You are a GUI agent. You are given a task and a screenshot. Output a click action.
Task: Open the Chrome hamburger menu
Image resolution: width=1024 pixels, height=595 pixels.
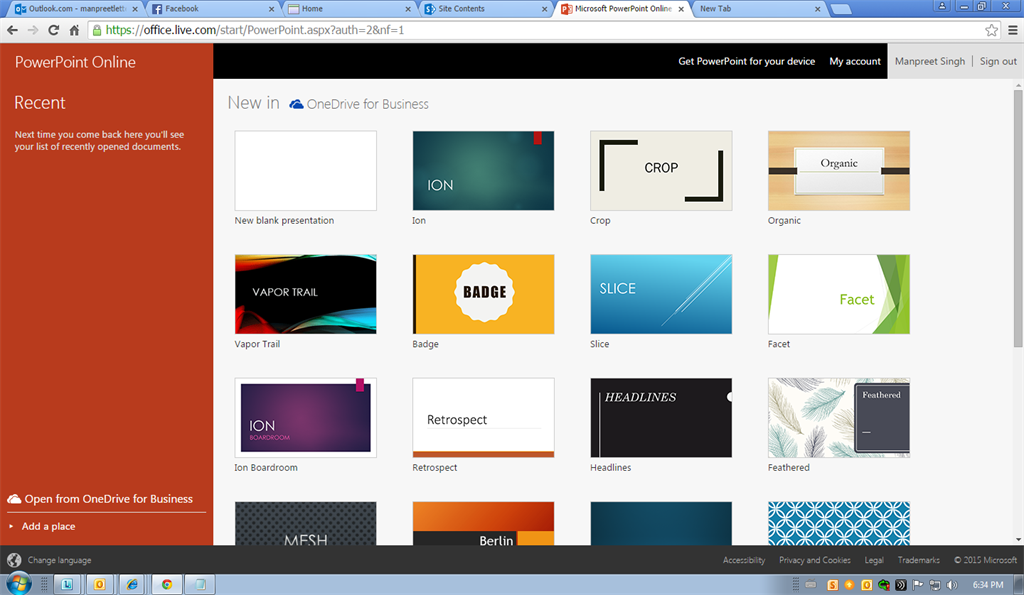[1013, 30]
